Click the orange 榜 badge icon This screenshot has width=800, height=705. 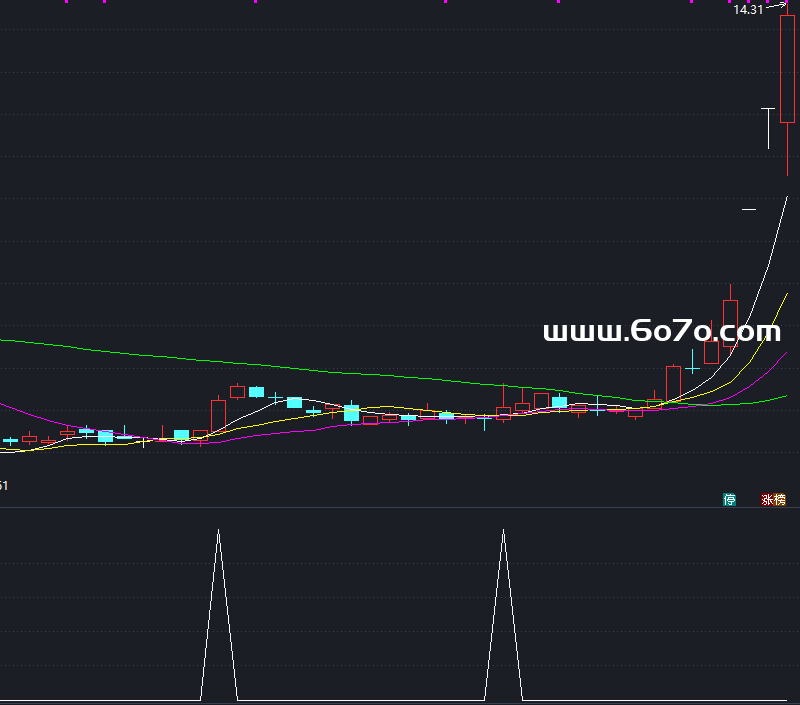click(x=779, y=499)
